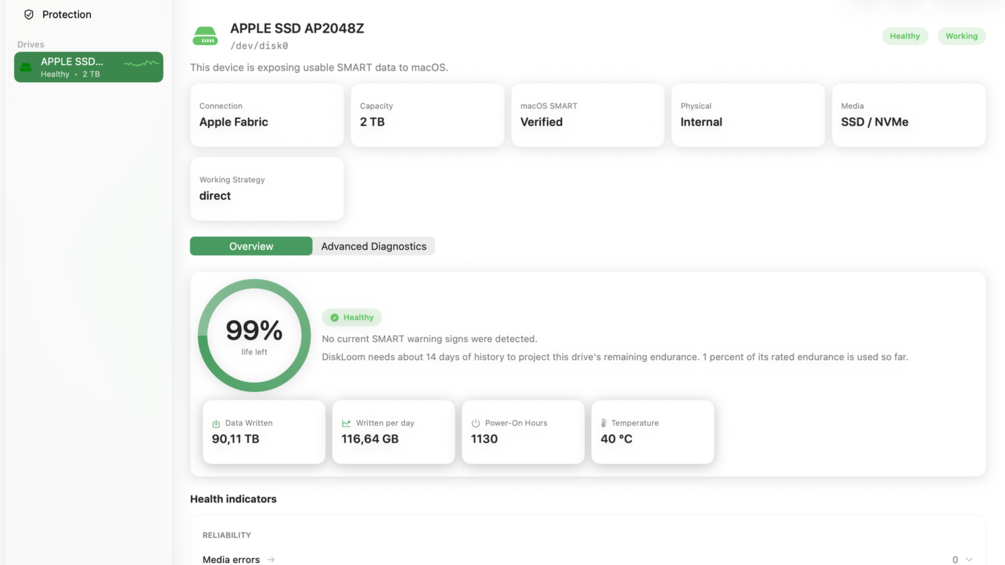The height and width of the screenshot is (565, 1005).
Task: Switch to the Overview tab
Action: pyautogui.click(x=251, y=246)
